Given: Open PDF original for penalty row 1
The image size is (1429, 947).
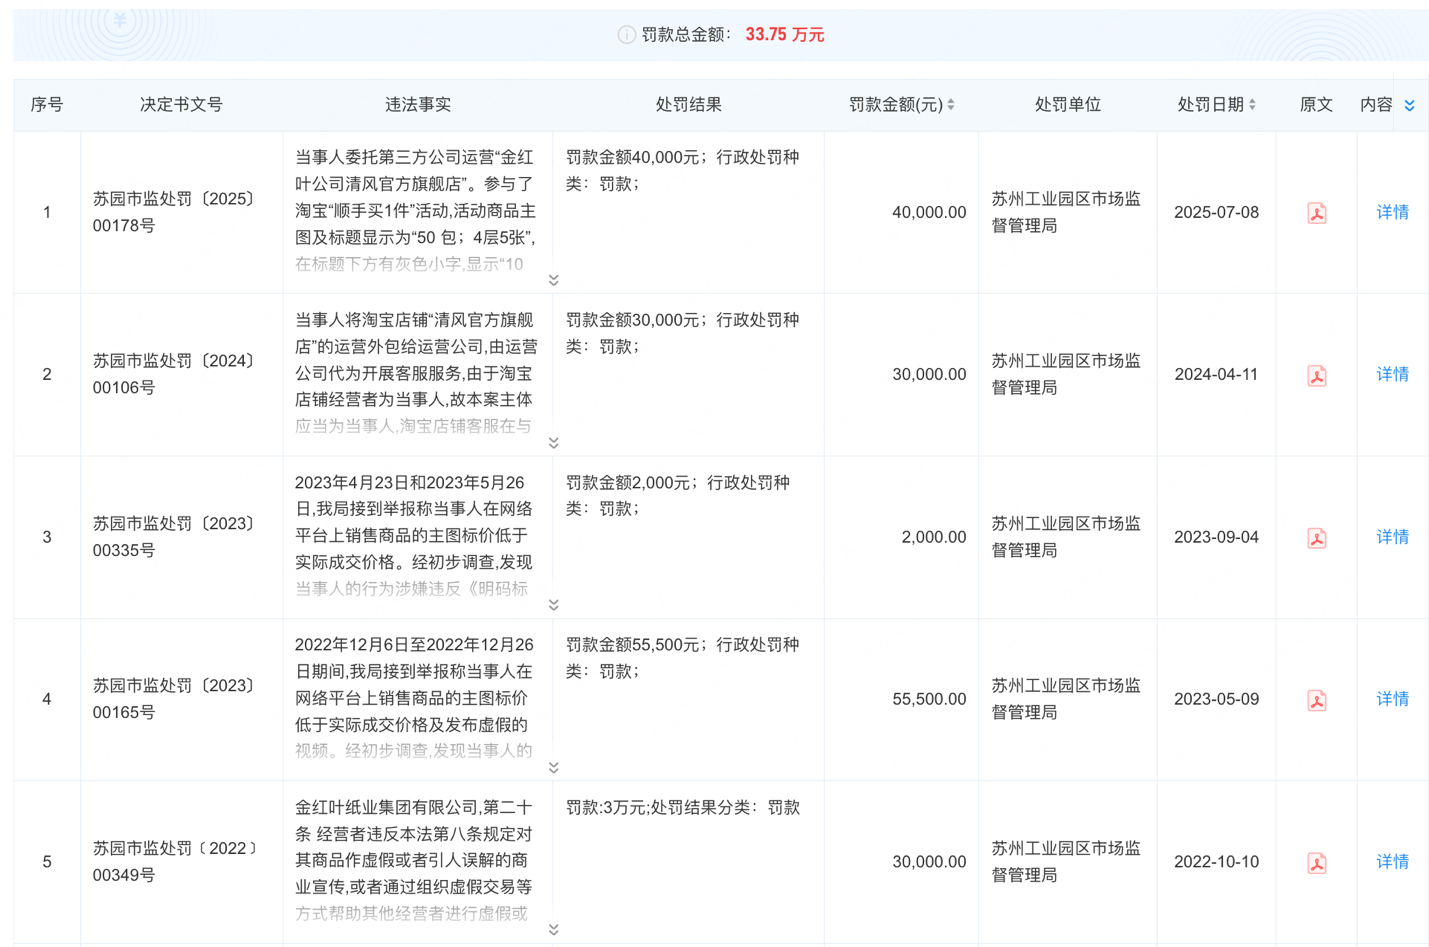Looking at the screenshot, I should tap(1316, 213).
